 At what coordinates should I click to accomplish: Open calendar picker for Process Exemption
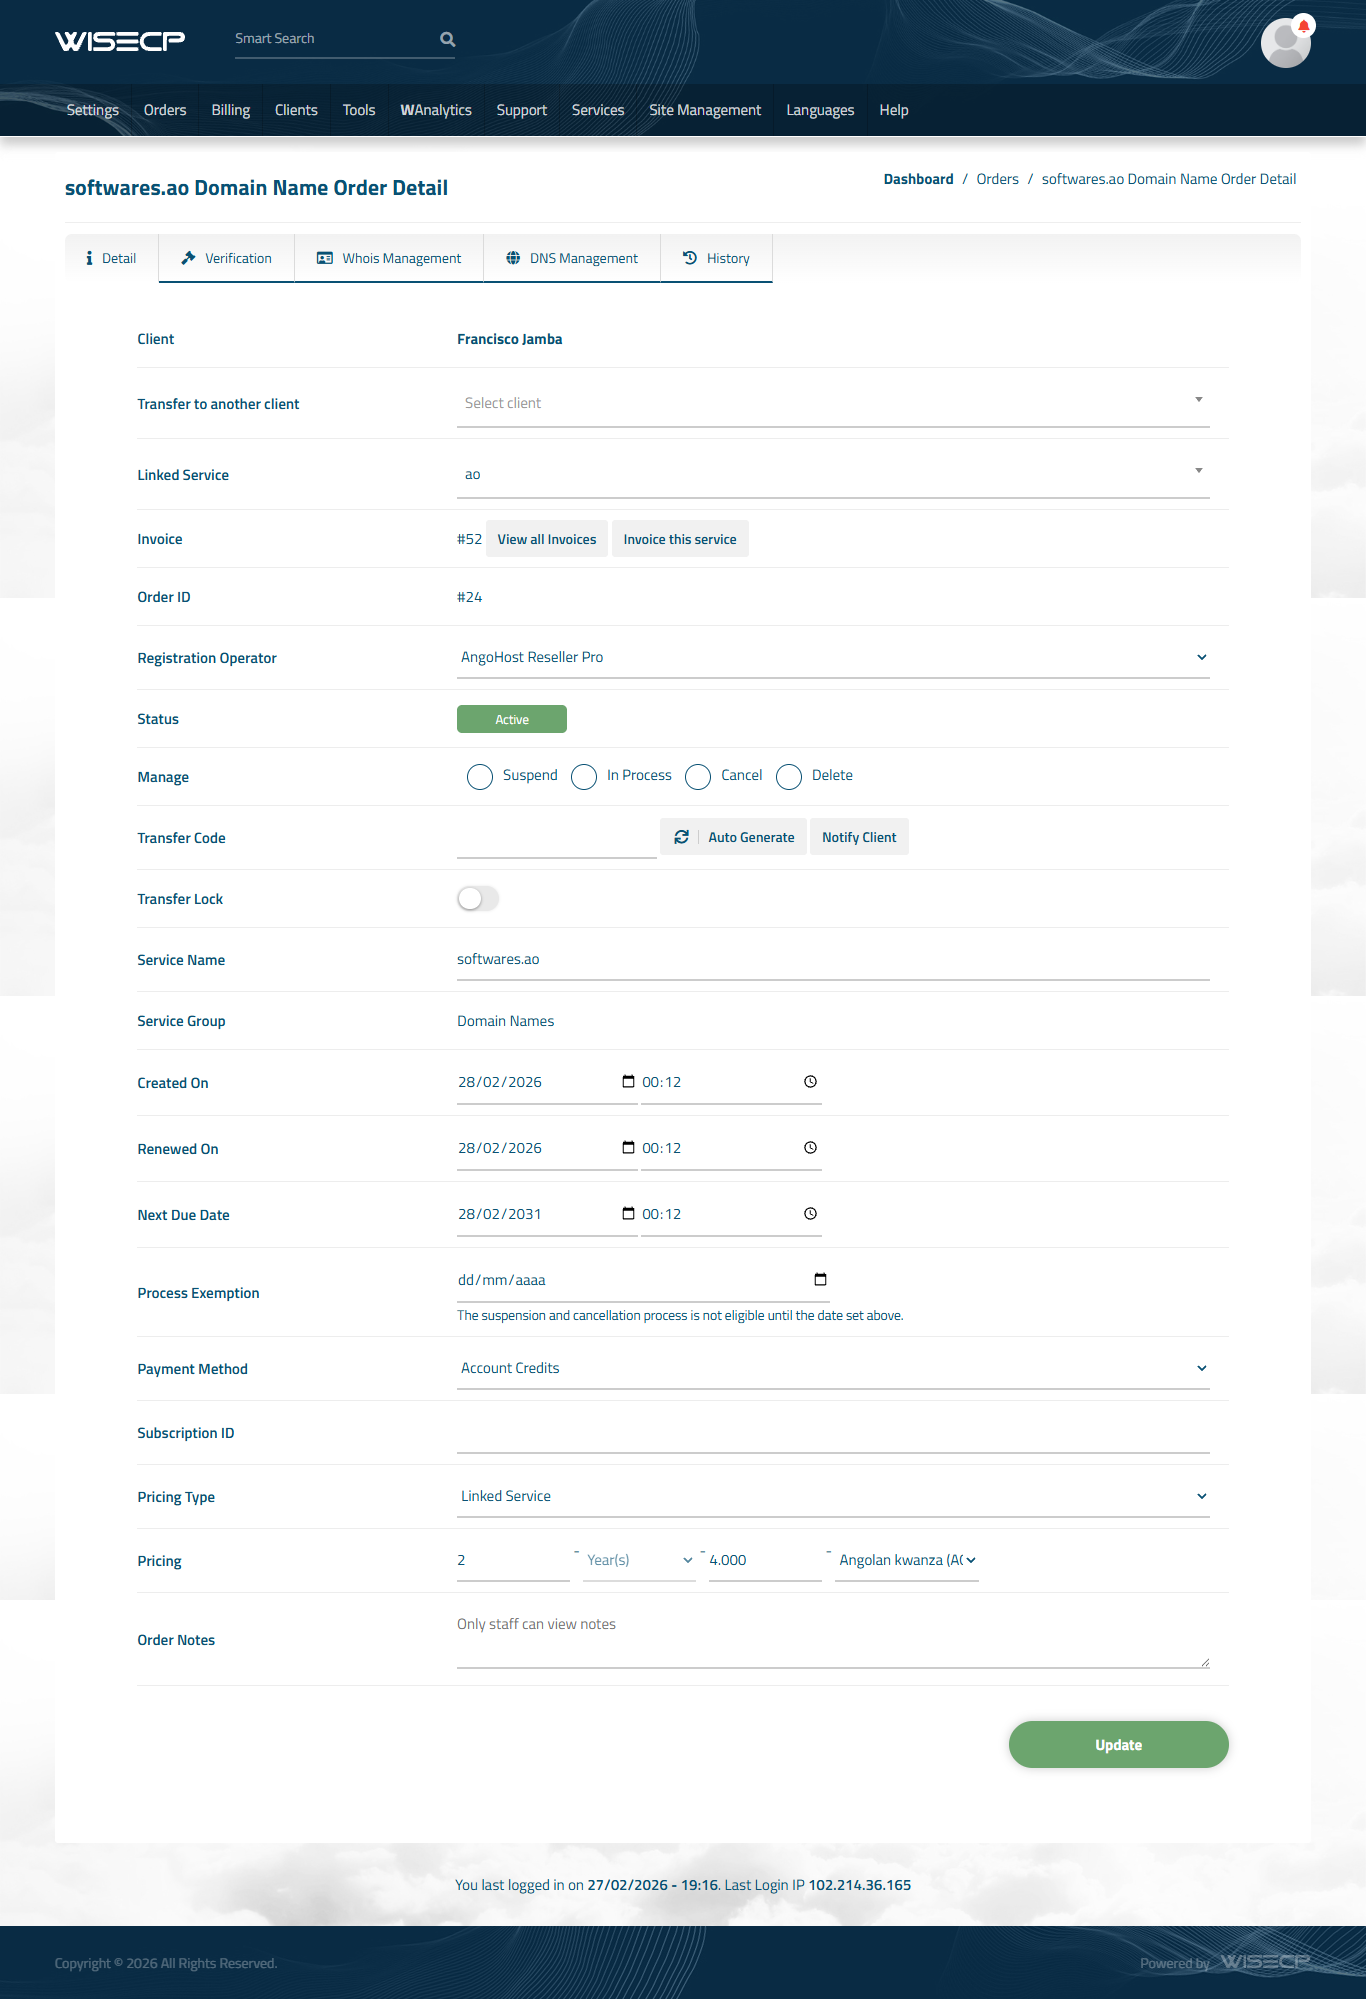pyautogui.click(x=820, y=1280)
